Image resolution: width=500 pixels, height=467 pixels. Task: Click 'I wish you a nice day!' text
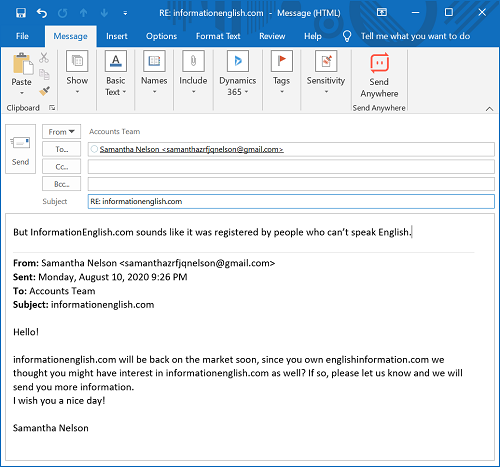coord(59,401)
